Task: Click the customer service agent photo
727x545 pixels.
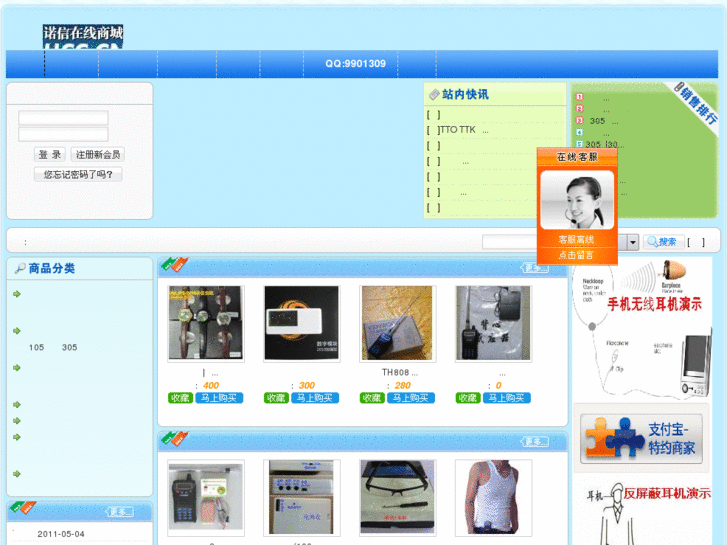Action: 577,199
